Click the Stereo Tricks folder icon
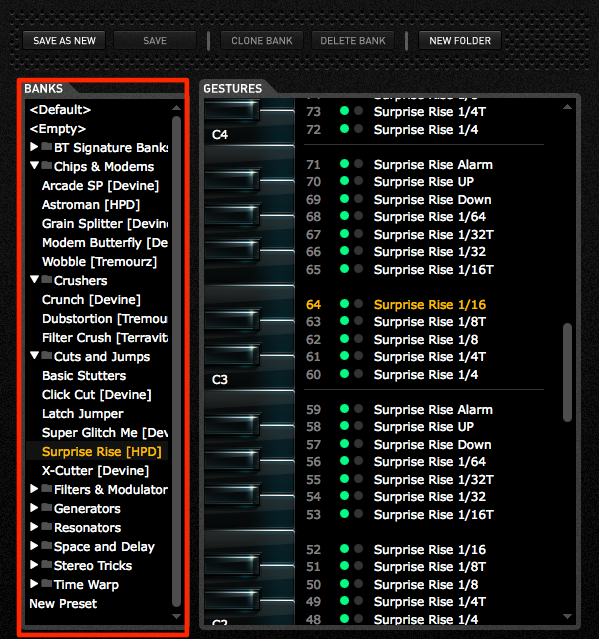Image resolution: width=599 pixels, height=639 pixels. [x=46, y=564]
